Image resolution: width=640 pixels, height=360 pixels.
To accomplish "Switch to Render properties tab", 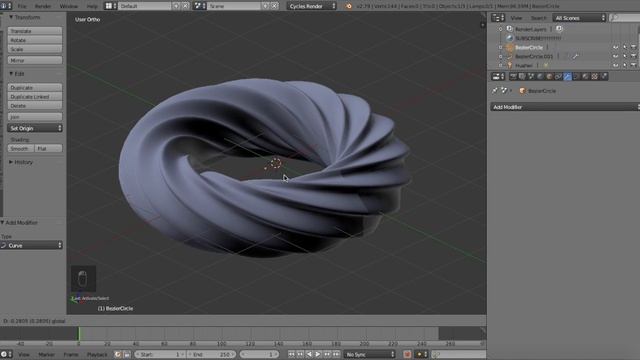I will (x=513, y=76).
